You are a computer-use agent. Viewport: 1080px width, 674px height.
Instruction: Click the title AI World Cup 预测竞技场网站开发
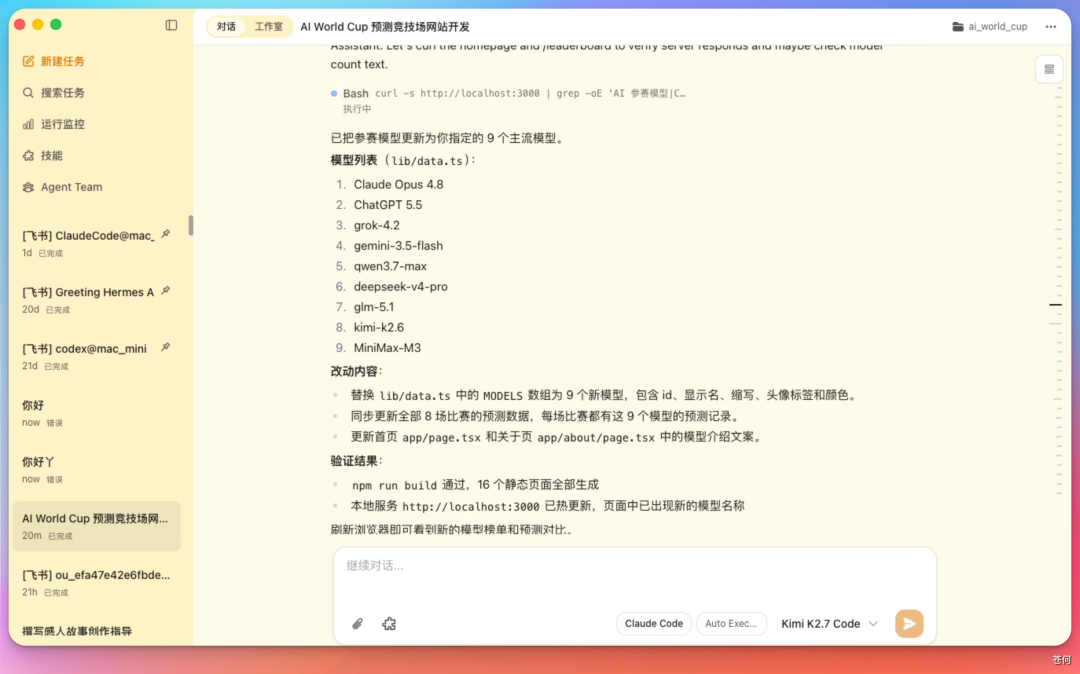pyautogui.click(x=384, y=26)
